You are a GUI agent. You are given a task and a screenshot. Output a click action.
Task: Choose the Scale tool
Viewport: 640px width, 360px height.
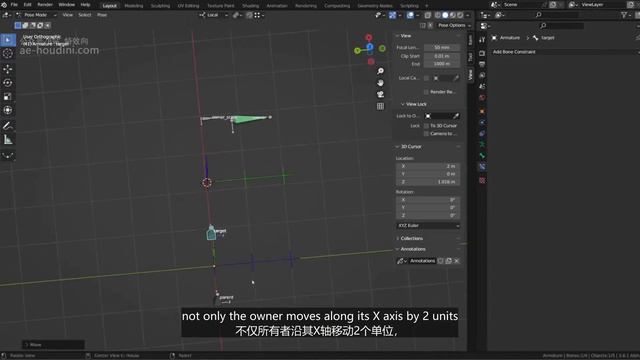tap(8, 96)
